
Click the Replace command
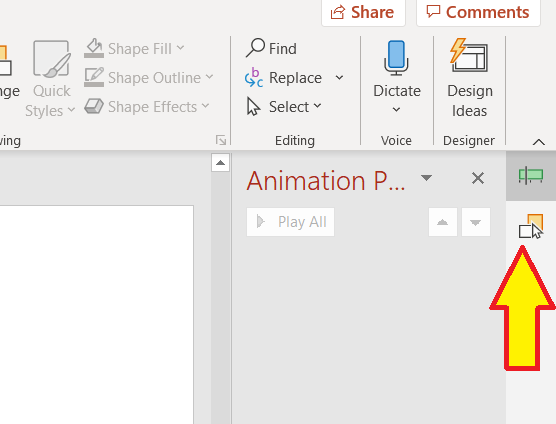(284, 78)
